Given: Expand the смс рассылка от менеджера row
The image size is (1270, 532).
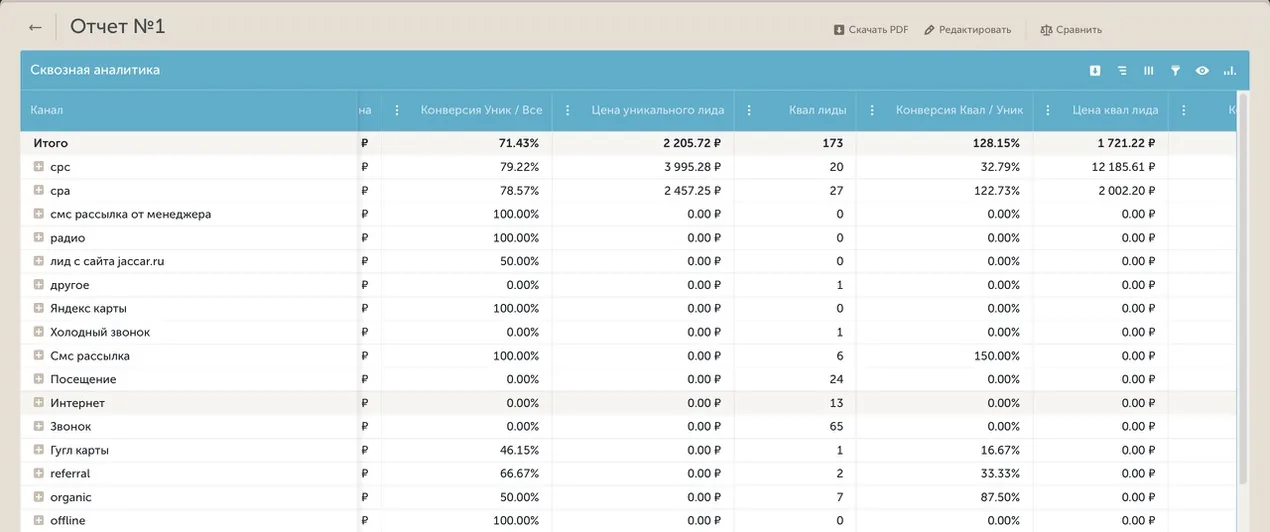Looking at the screenshot, I should click(39, 214).
